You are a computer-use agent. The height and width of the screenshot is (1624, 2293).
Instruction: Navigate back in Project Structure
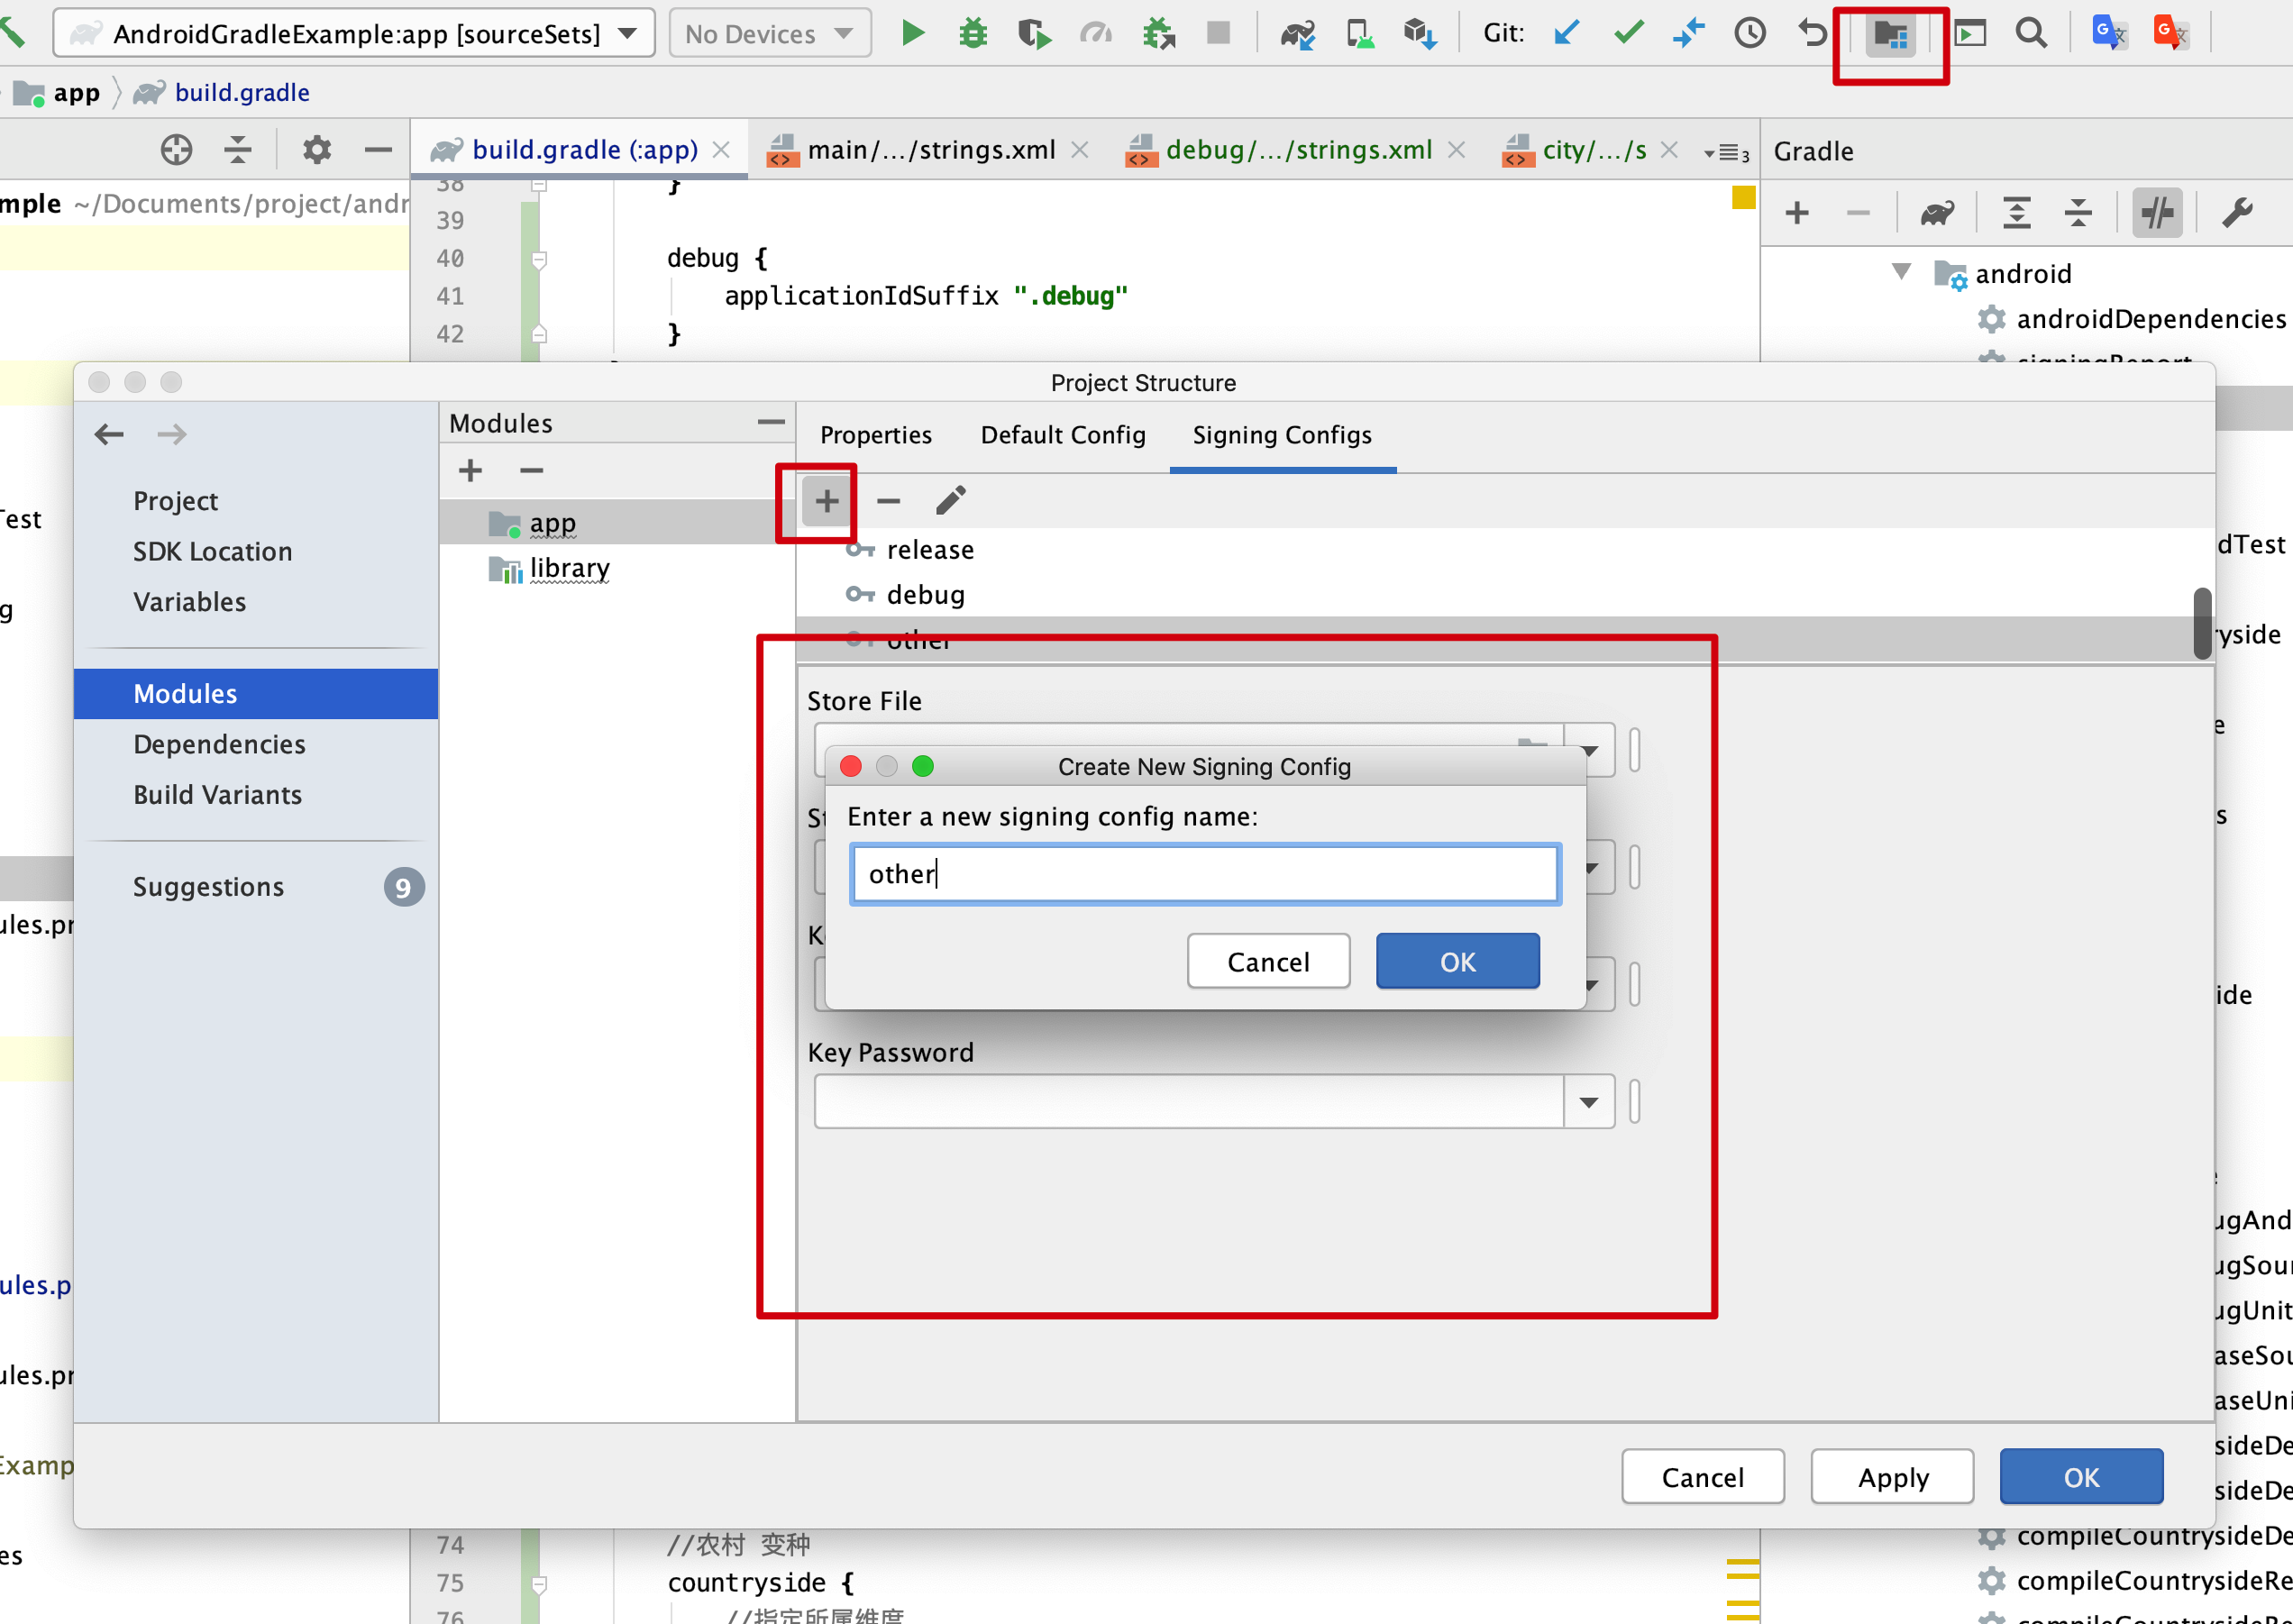pyautogui.click(x=109, y=434)
